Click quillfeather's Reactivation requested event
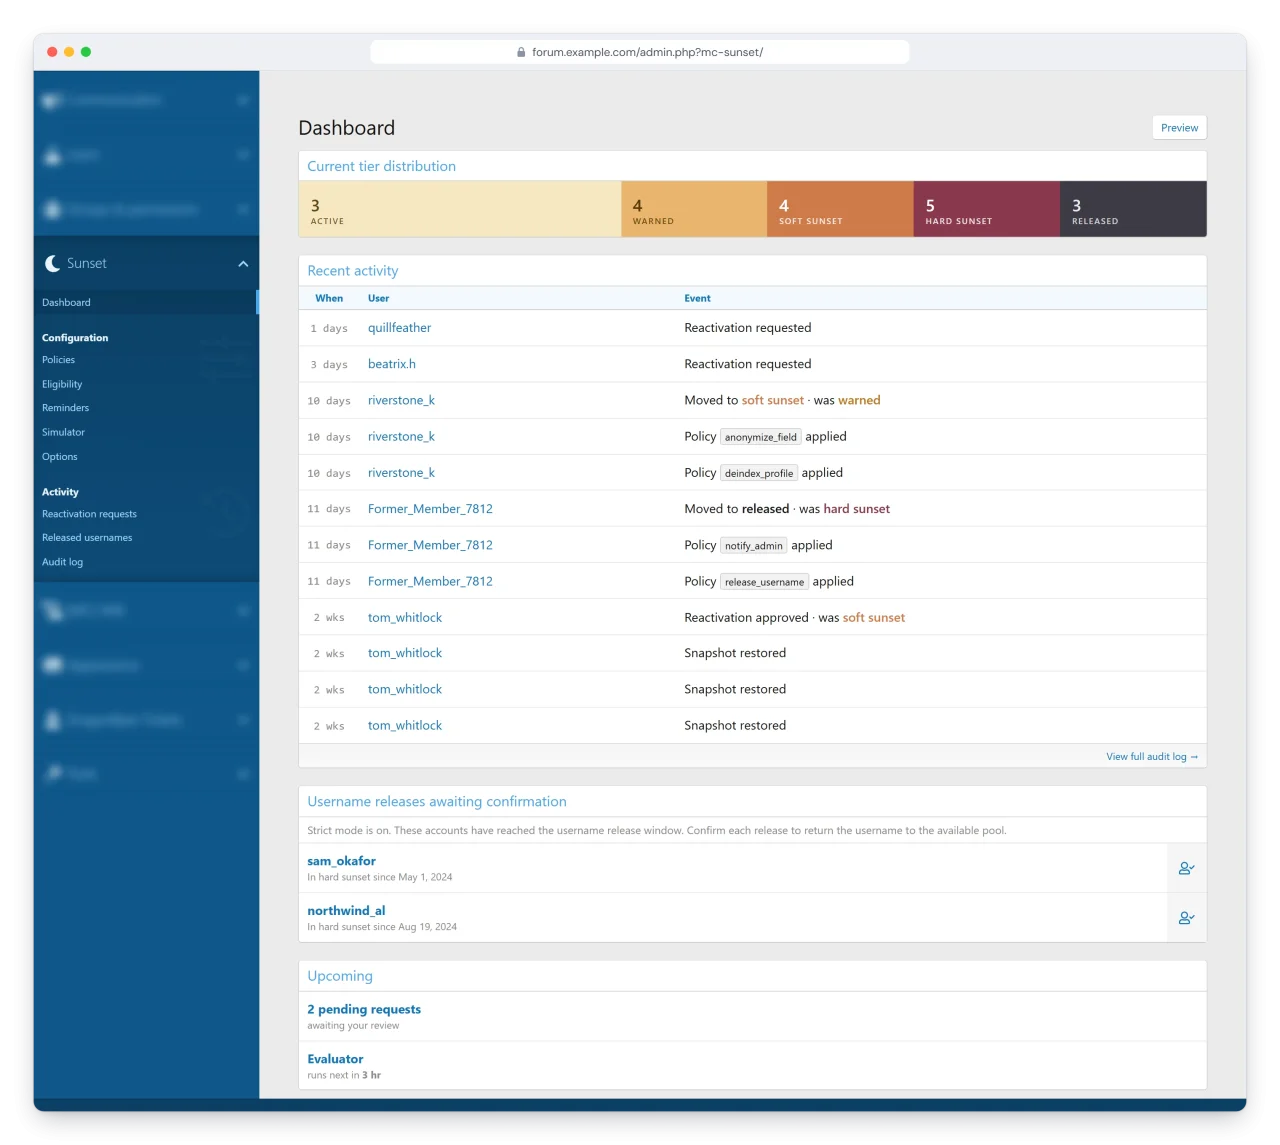The width and height of the screenshot is (1280, 1145). pyautogui.click(x=748, y=328)
